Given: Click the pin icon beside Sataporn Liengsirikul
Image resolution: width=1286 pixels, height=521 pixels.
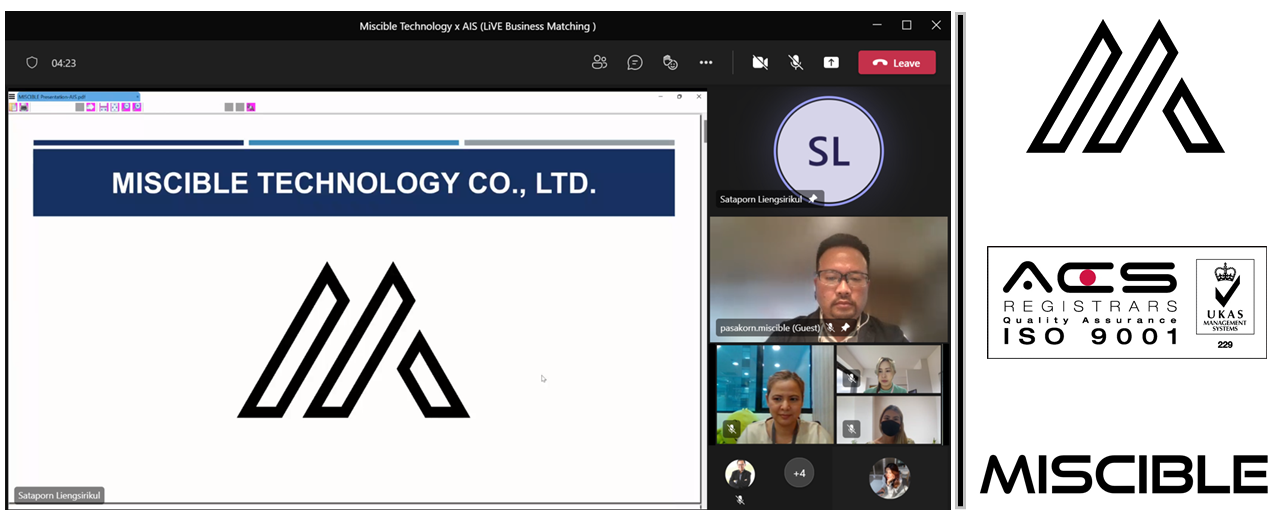Looking at the screenshot, I should (813, 199).
